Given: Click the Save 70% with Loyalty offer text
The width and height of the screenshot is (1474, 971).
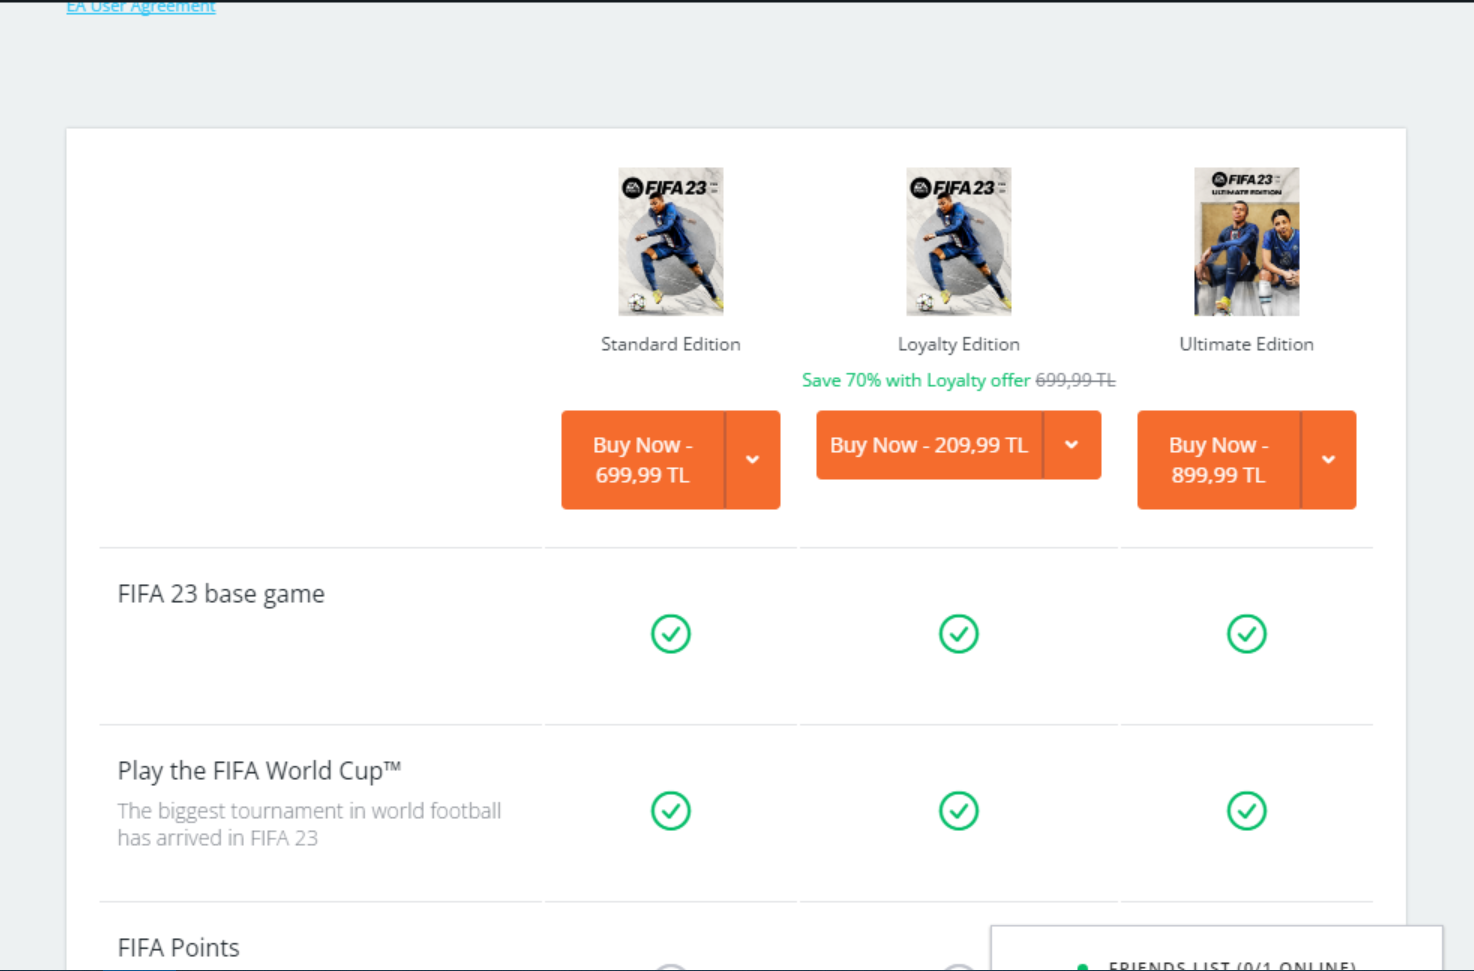Looking at the screenshot, I should coord(916,380).
